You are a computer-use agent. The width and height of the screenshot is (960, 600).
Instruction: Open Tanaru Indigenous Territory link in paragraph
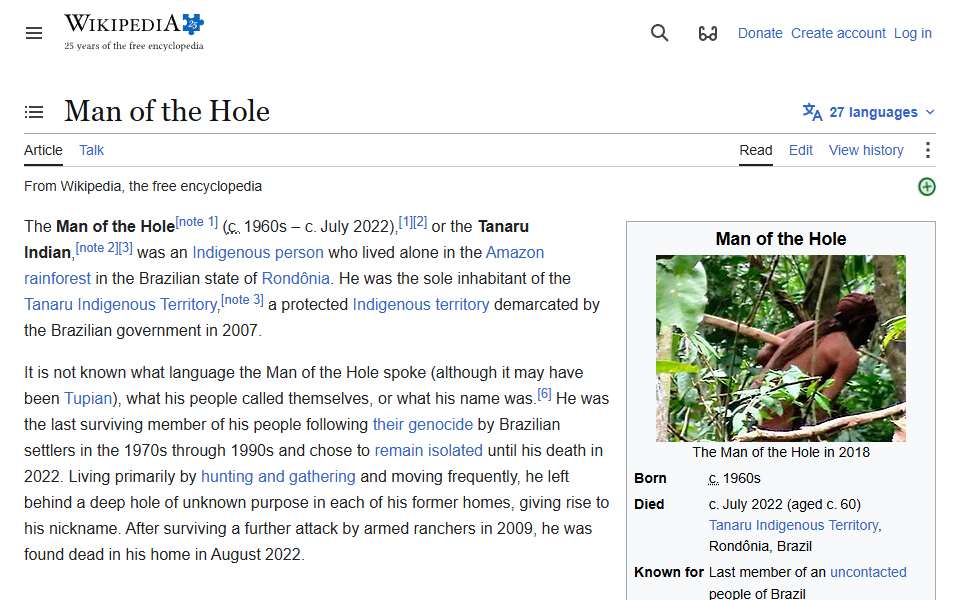click(x=121, y=304)
